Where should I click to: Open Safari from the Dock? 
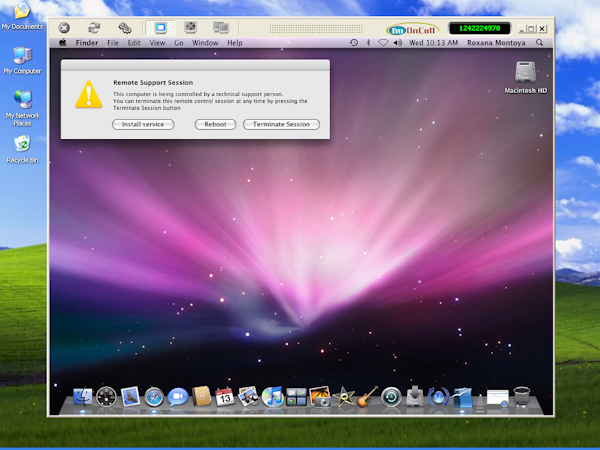pos(154,397)
